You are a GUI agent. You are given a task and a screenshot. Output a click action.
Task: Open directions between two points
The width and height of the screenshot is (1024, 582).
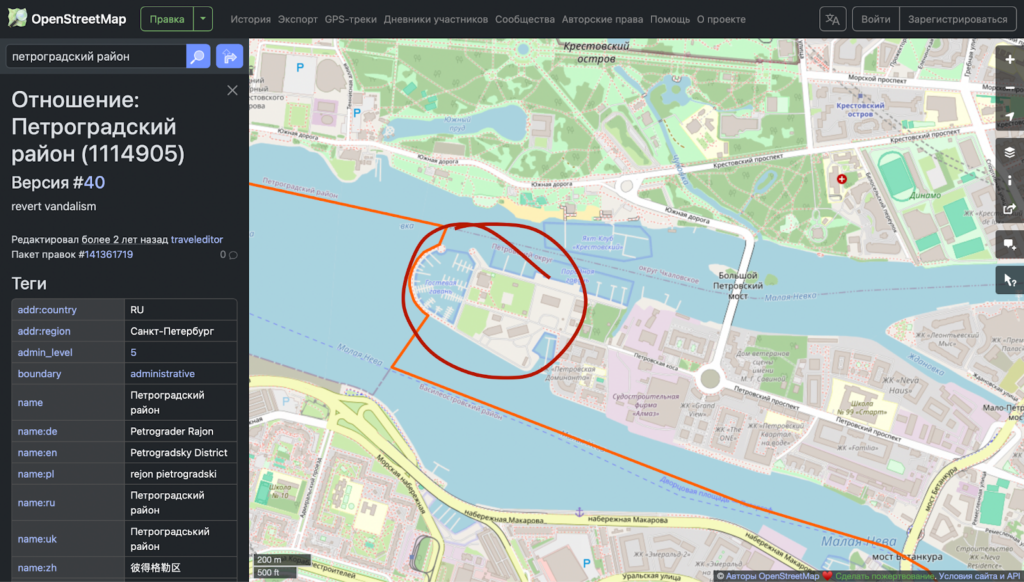tap(229, 56)
